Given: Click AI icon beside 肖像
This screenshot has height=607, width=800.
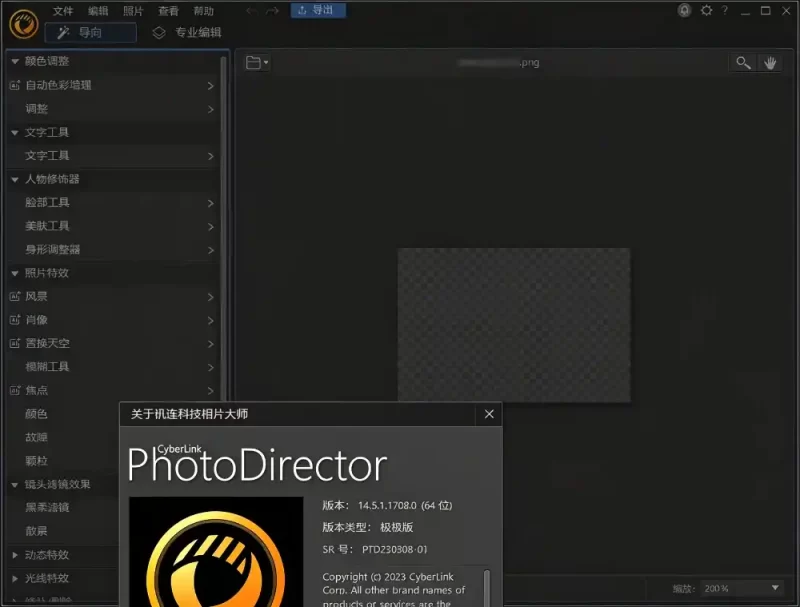Looking at the screenshot, I should click(x=15, y=320).
